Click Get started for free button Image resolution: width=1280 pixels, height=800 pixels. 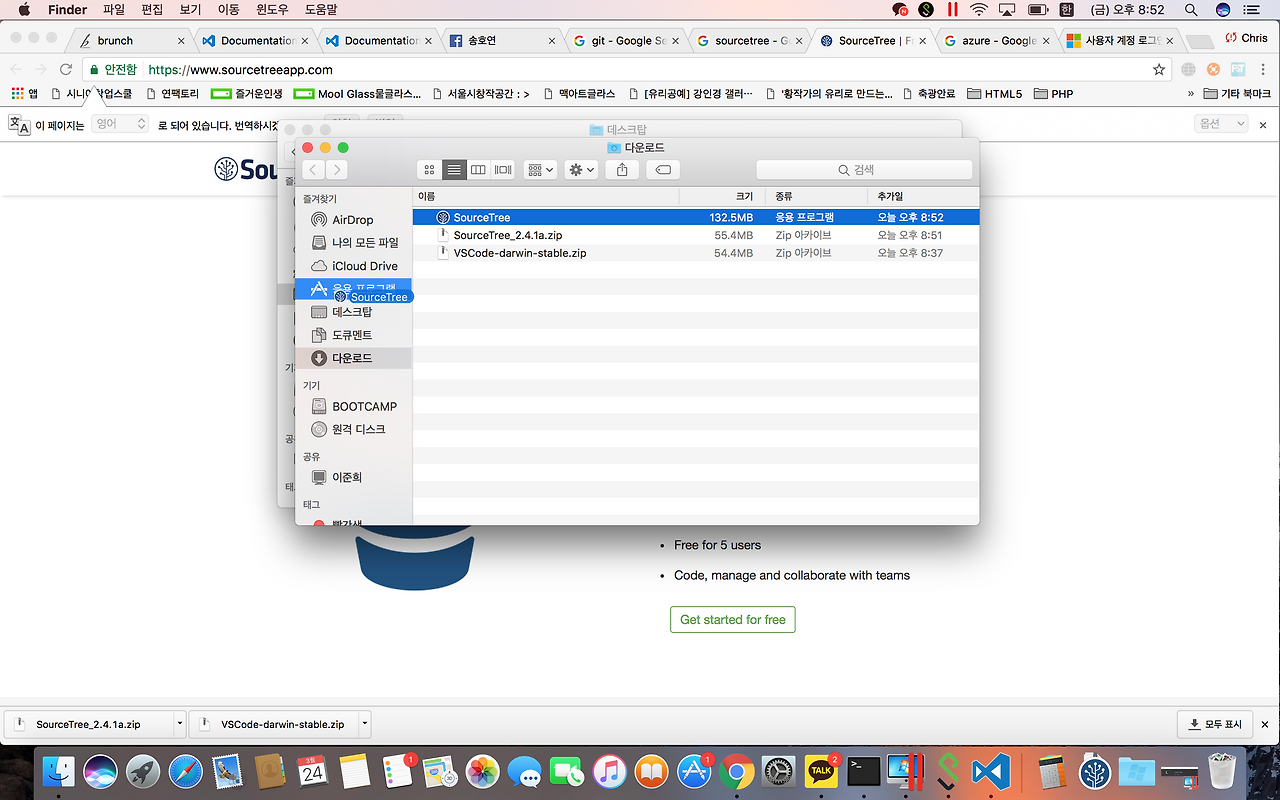coord(733,620)
